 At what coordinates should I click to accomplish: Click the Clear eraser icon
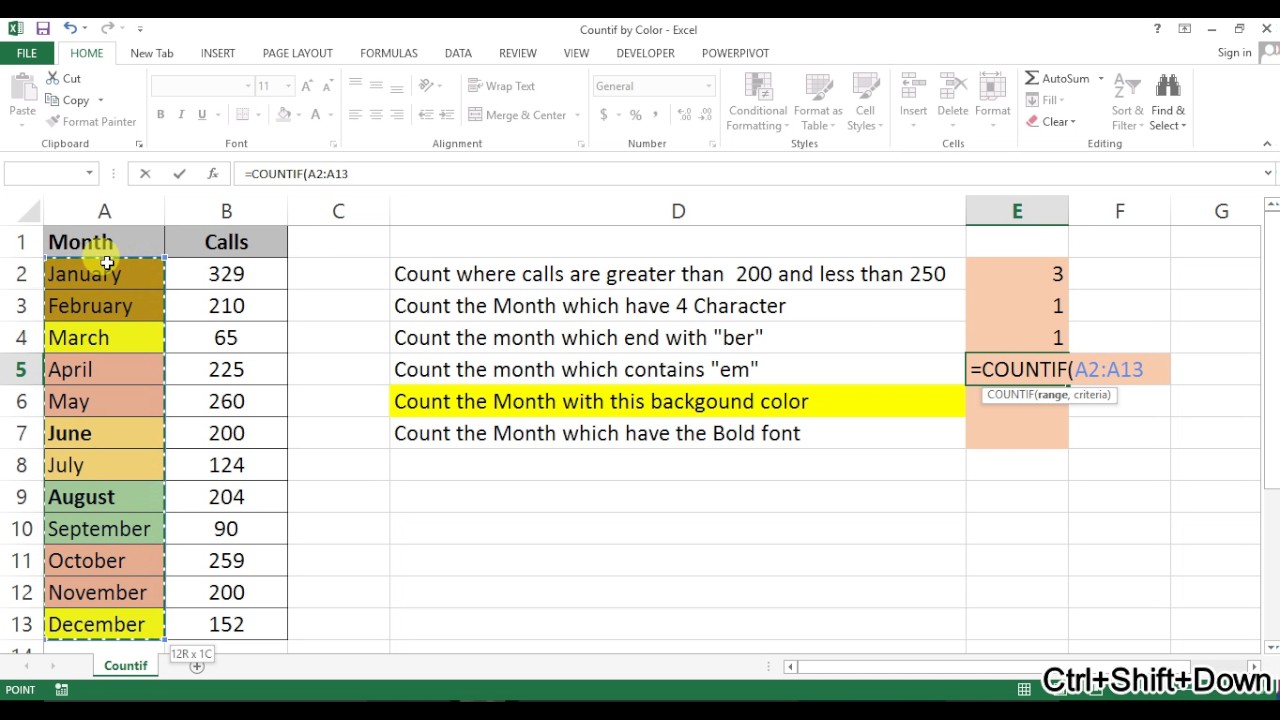pyautogui.click(x=1032, y=122)
